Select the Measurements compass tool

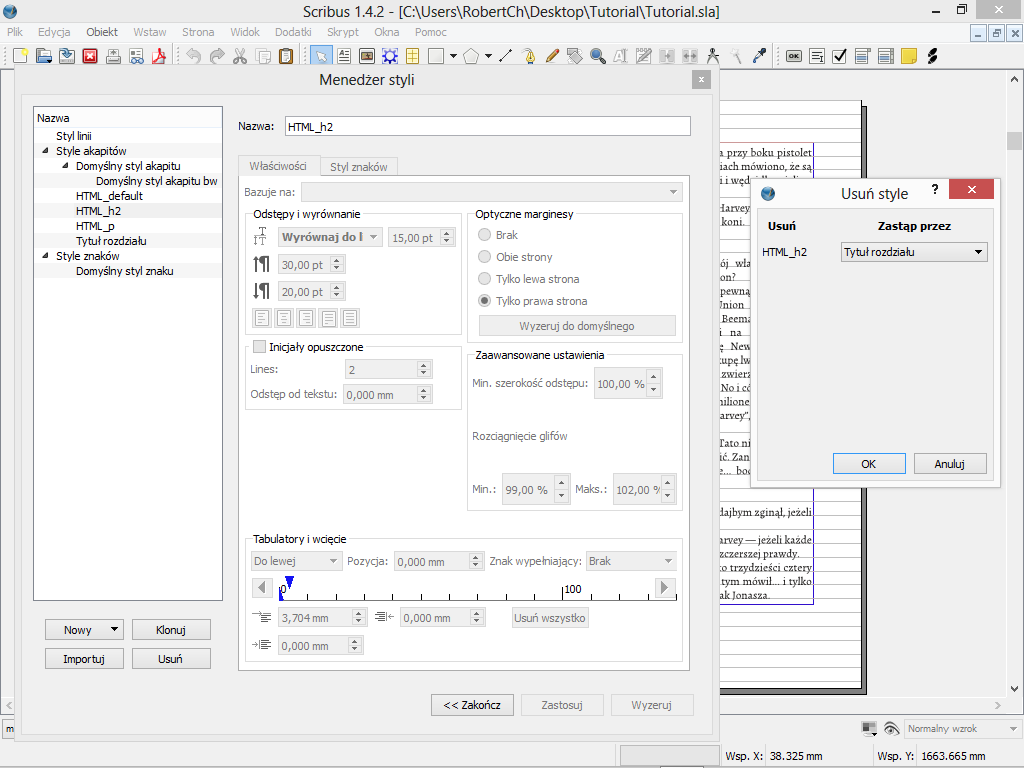(713, 56)
